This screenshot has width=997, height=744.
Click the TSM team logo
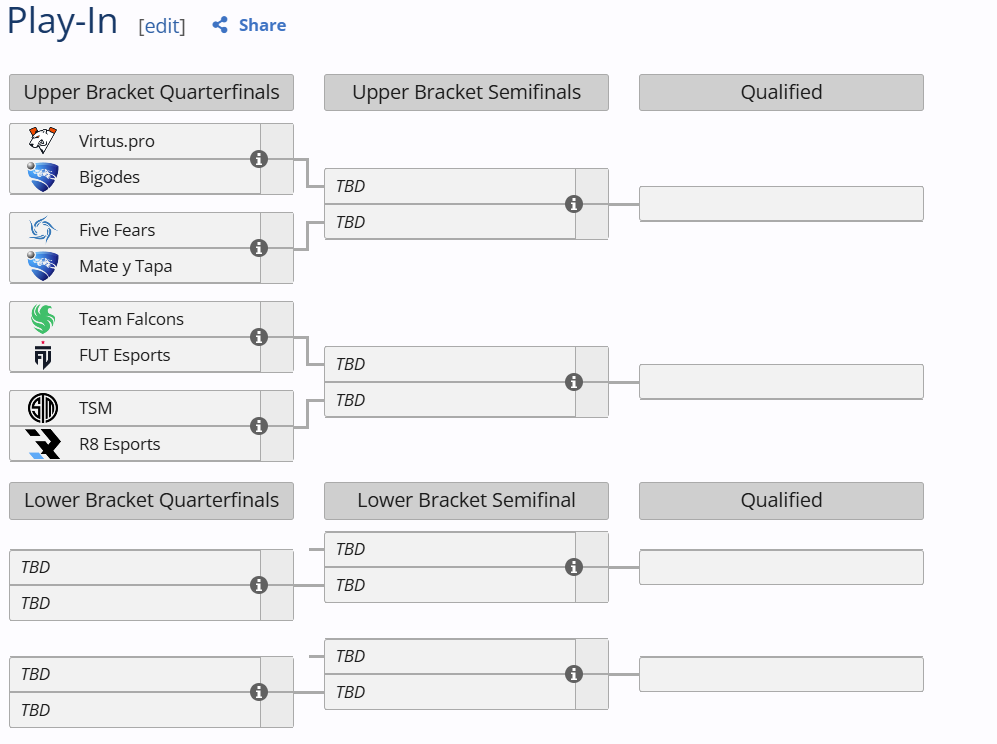pyautogui.click(x=43, y=408)
